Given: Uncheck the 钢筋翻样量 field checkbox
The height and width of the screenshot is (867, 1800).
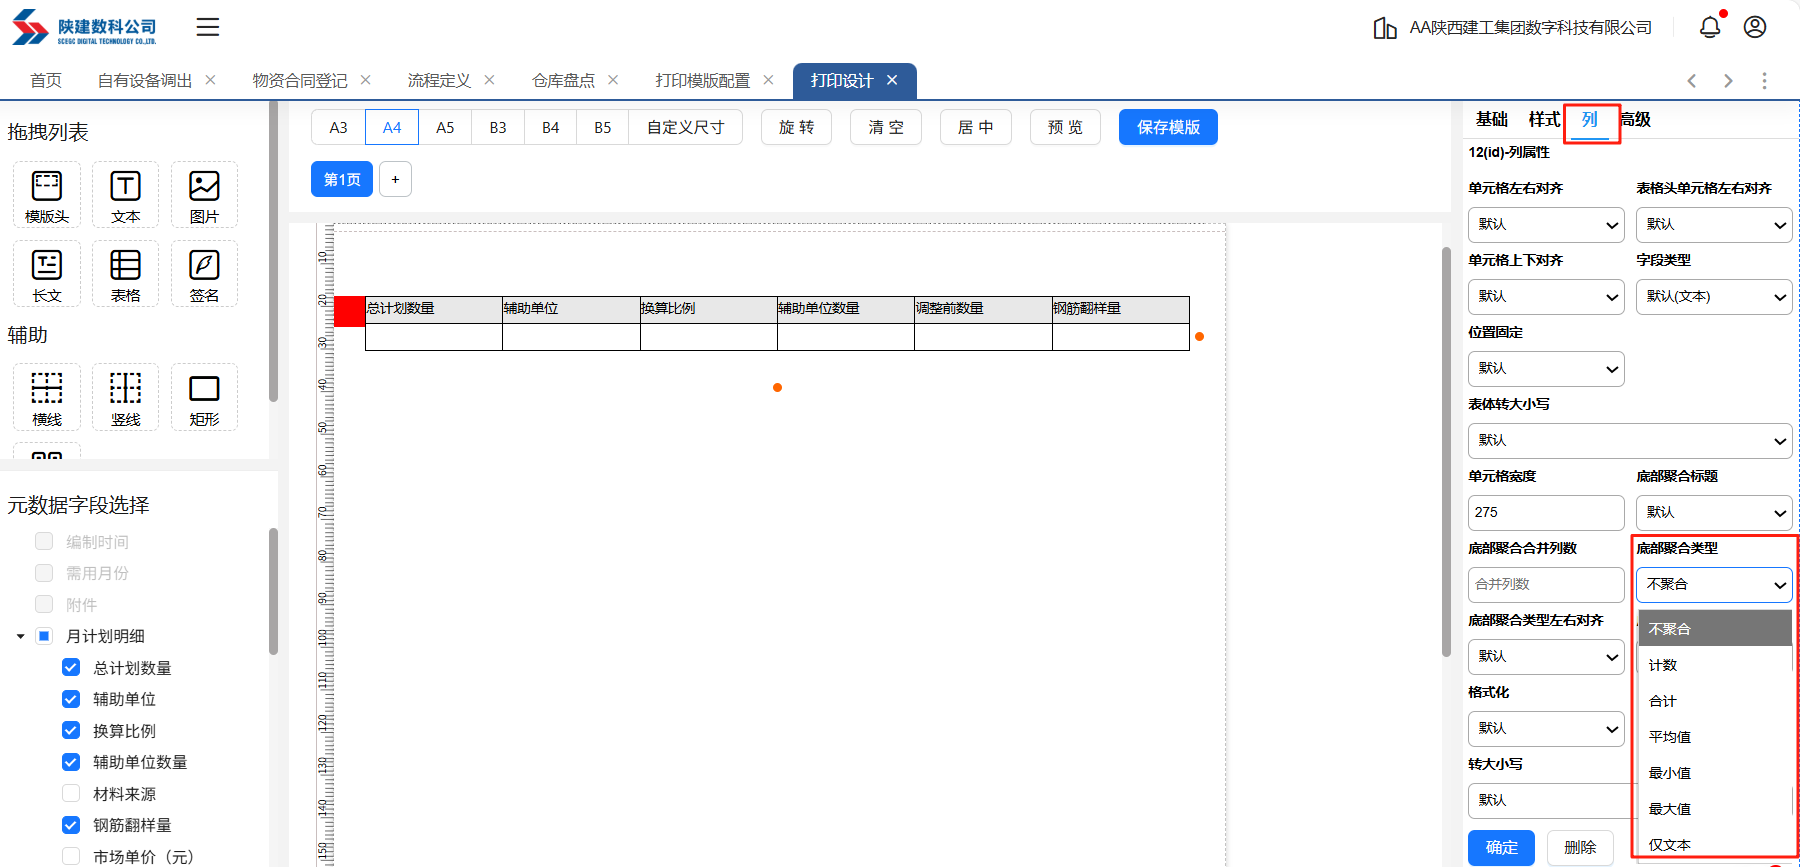Looking at the screenshot, I should click(x=71, y=825).
